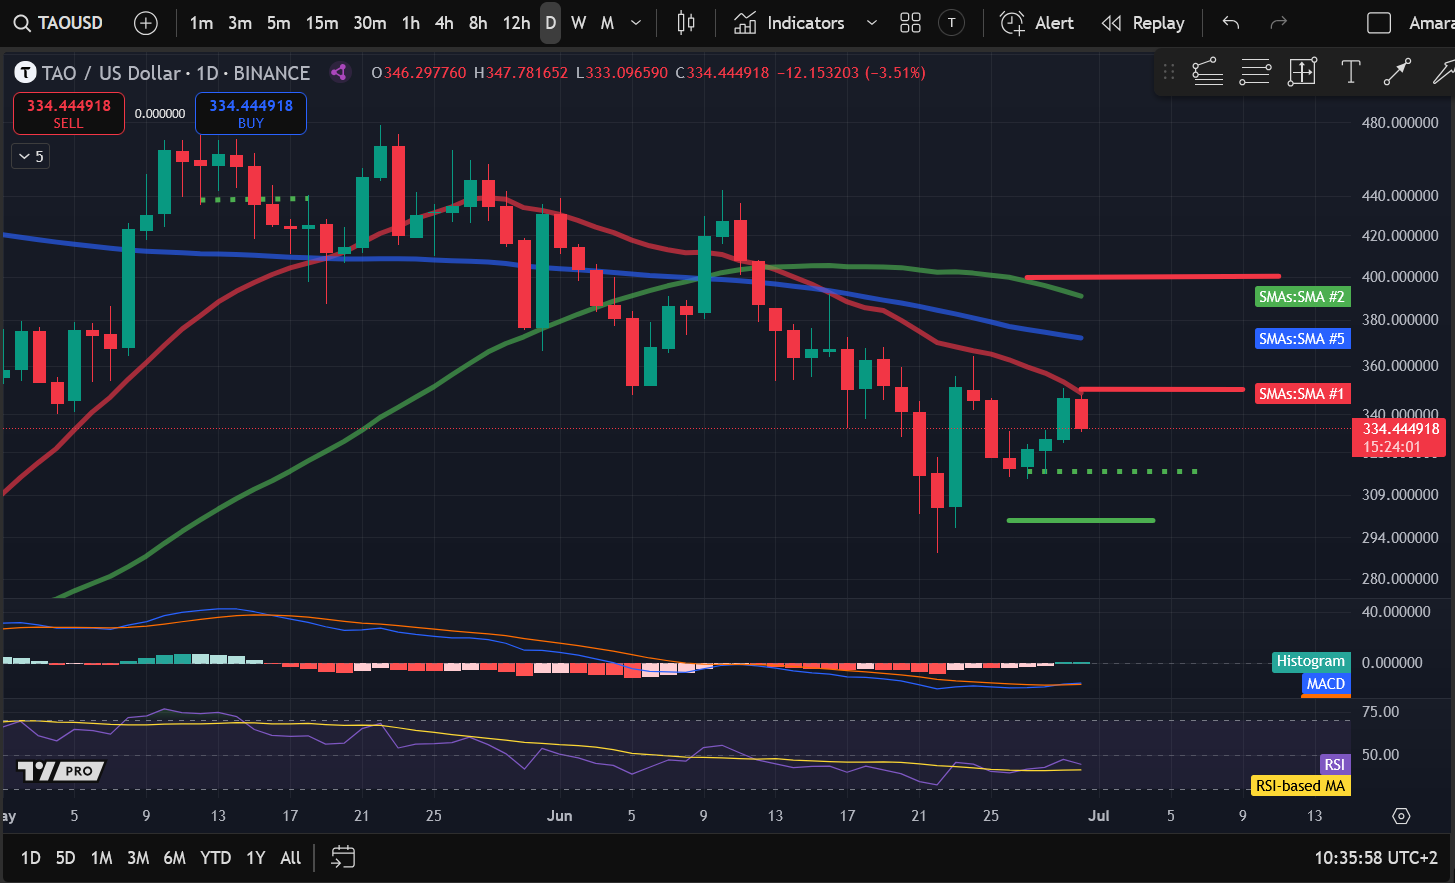Click the blue BUY price button
Image resolution: width=1455 pixels, height=883 pixels.
251,113
